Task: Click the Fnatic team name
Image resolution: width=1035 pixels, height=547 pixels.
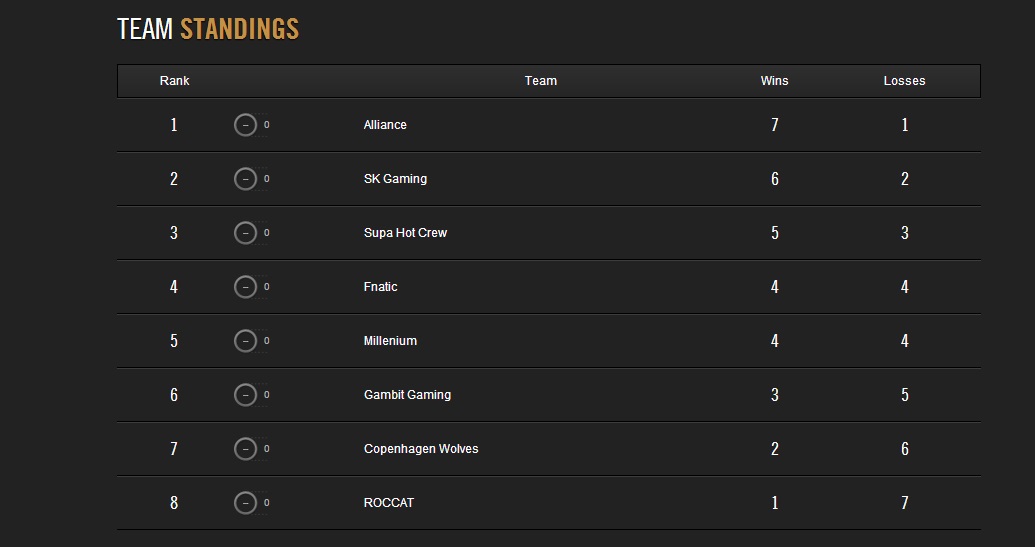Action: (380, 287)
